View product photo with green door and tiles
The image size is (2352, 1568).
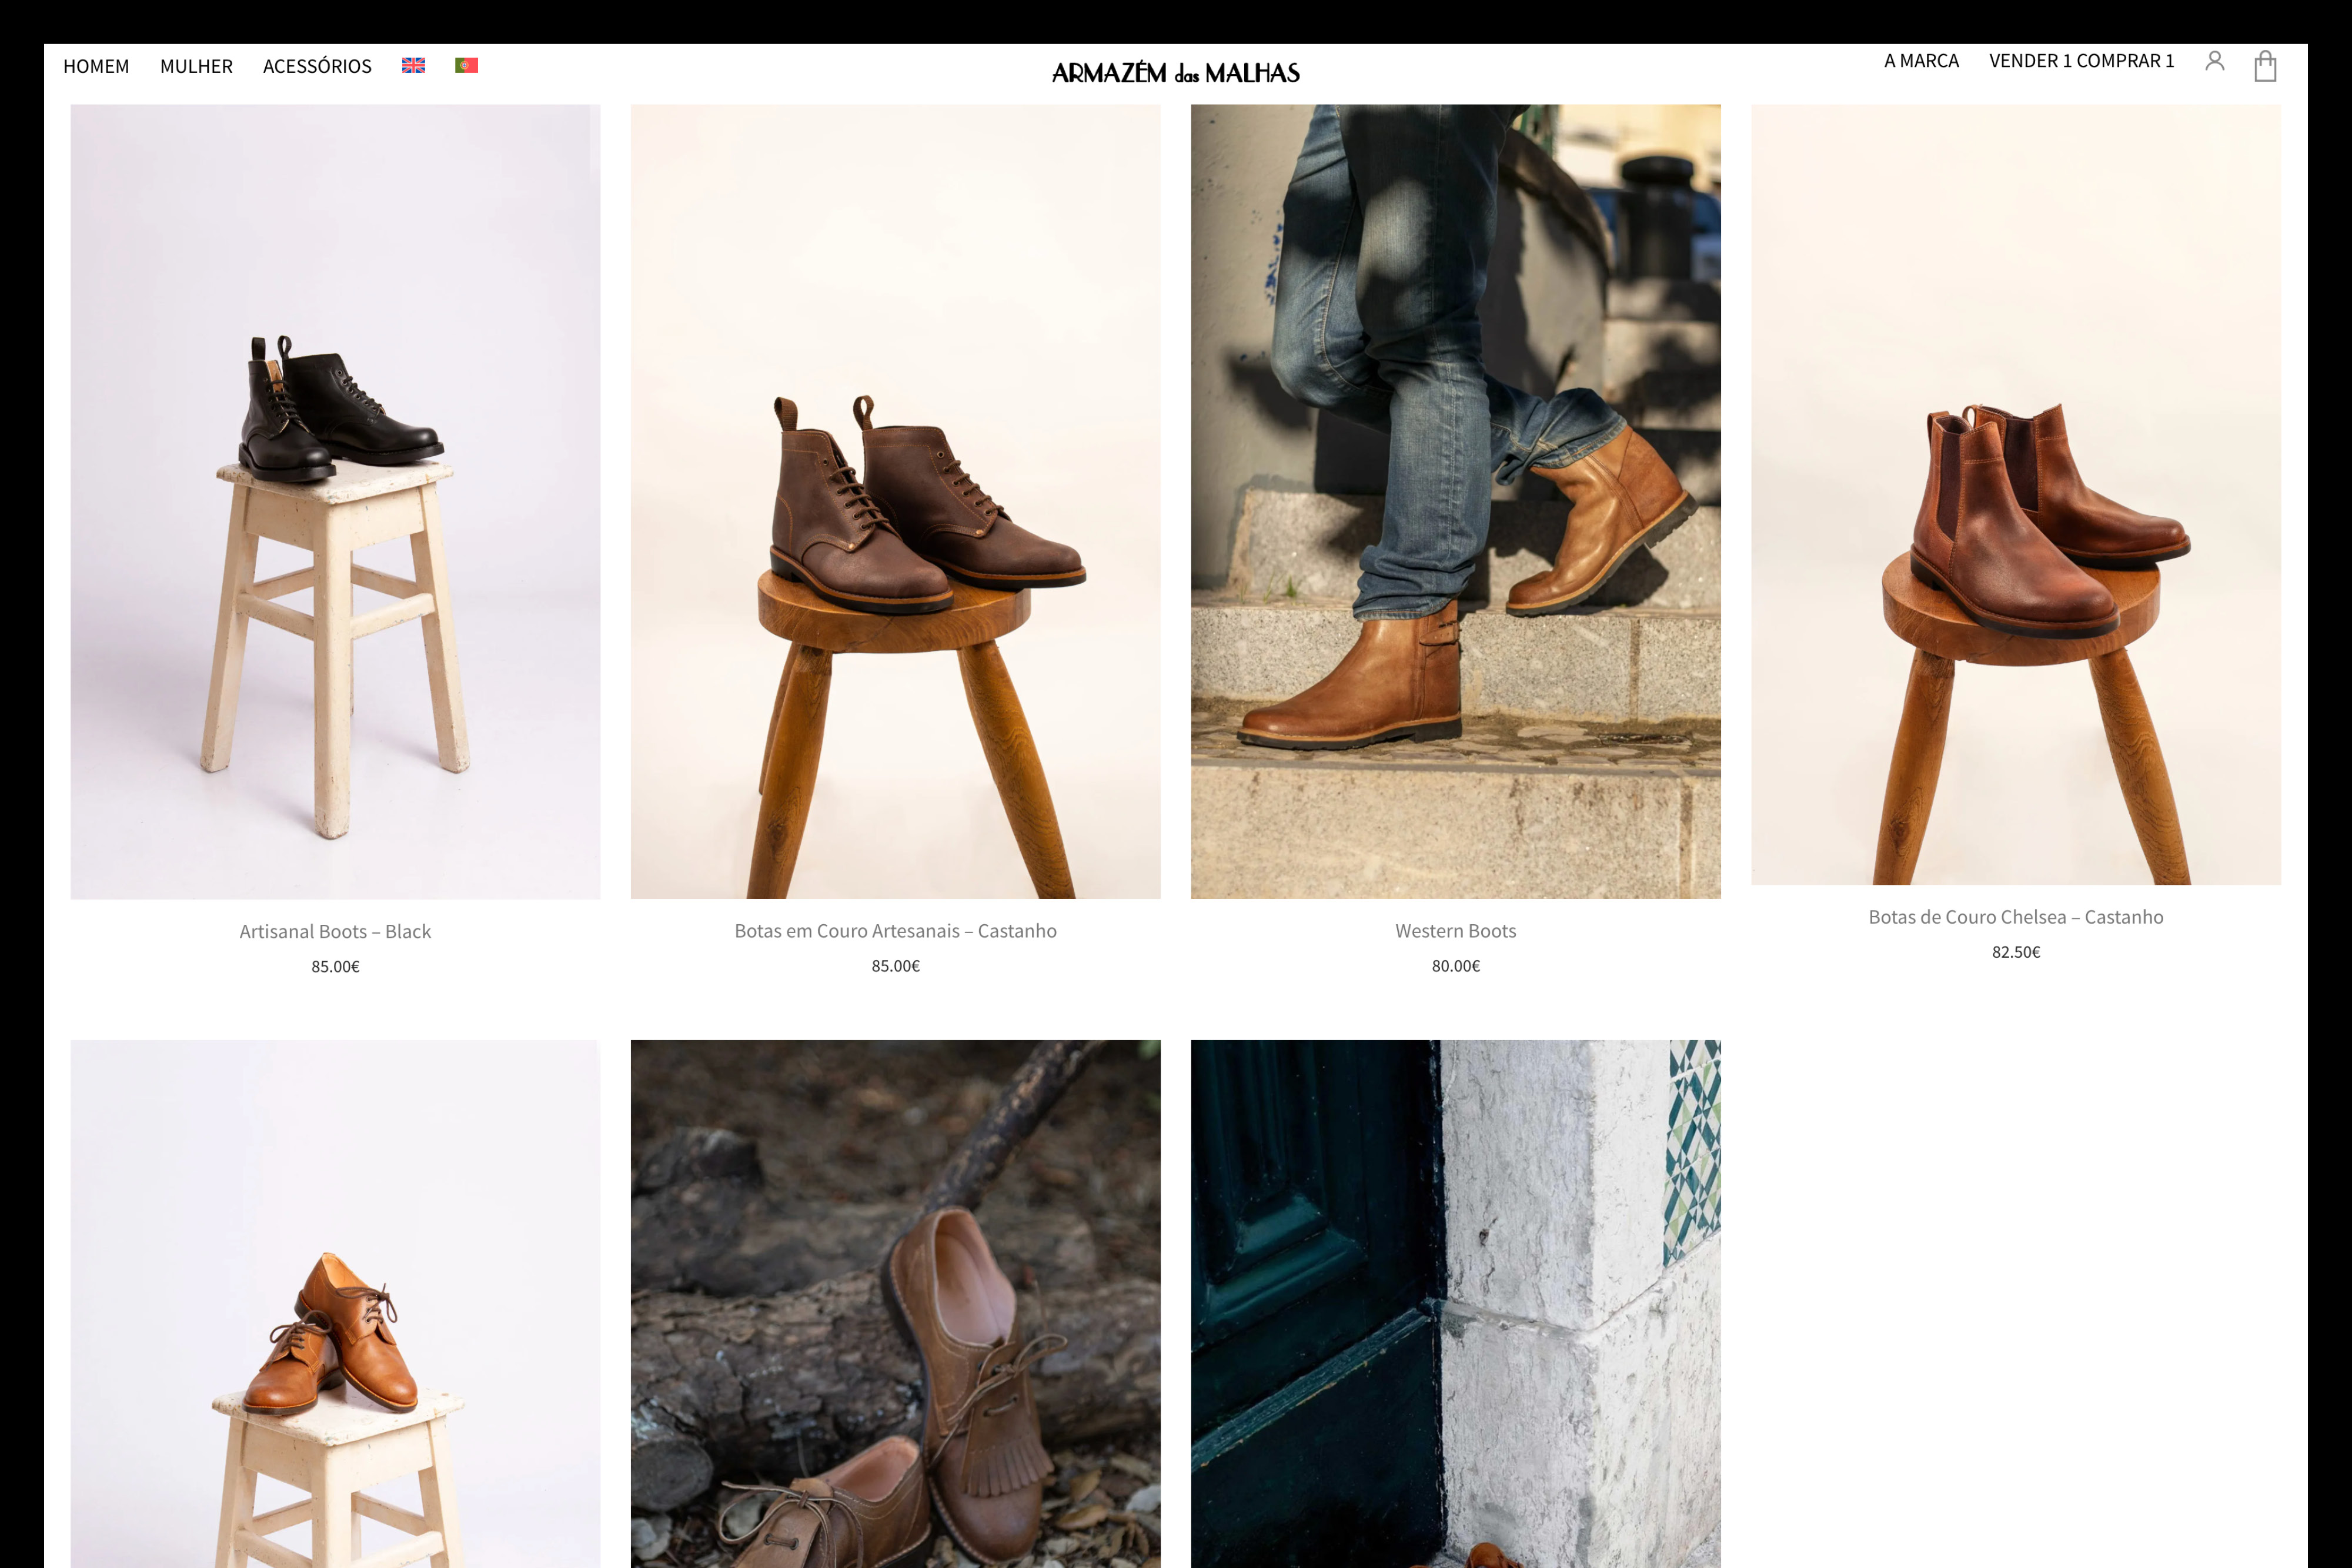1456,1304
